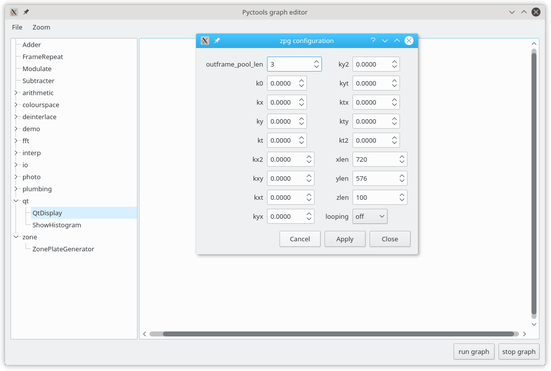Click the run graph button
Image resolution: width=551 pixels, height=371 pixels.
point(474,352)
